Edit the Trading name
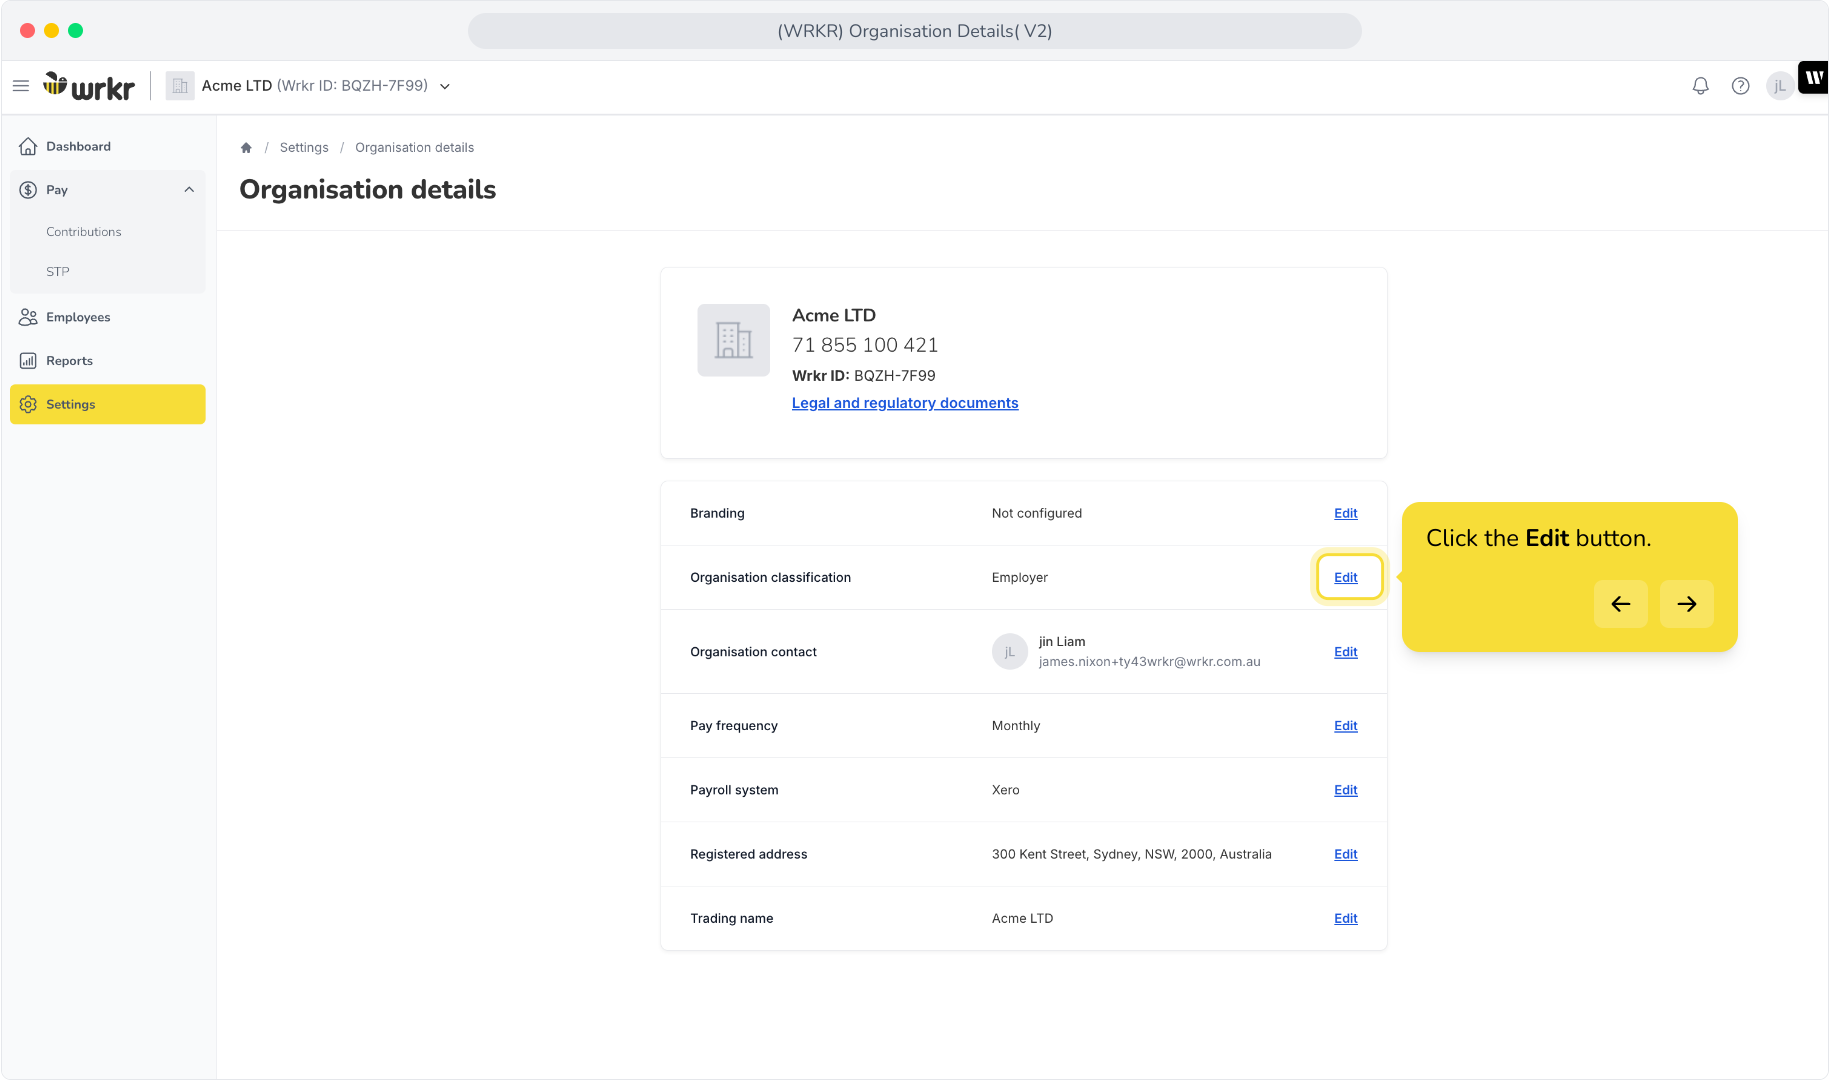Viewport: 1830px width, 1080px height. click(1346, 918)
